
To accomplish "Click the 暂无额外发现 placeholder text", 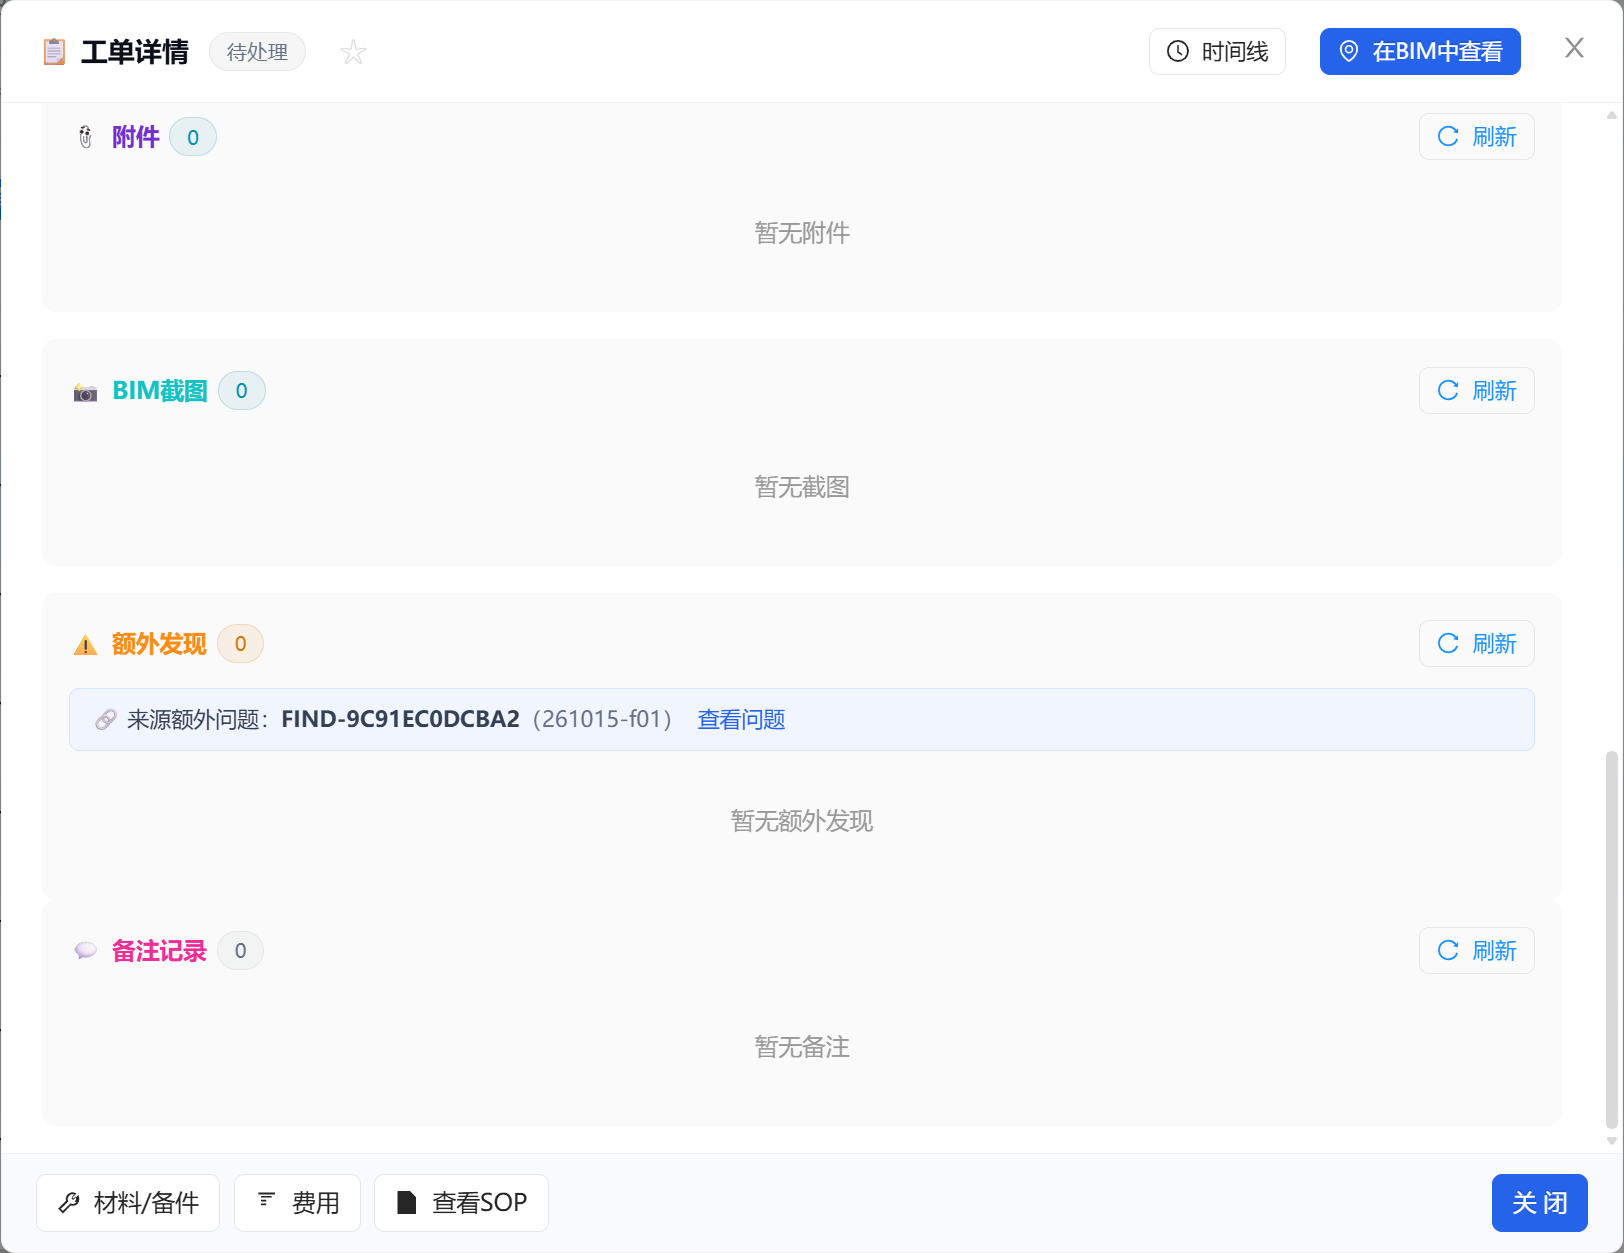I will (x=802, y=821).
